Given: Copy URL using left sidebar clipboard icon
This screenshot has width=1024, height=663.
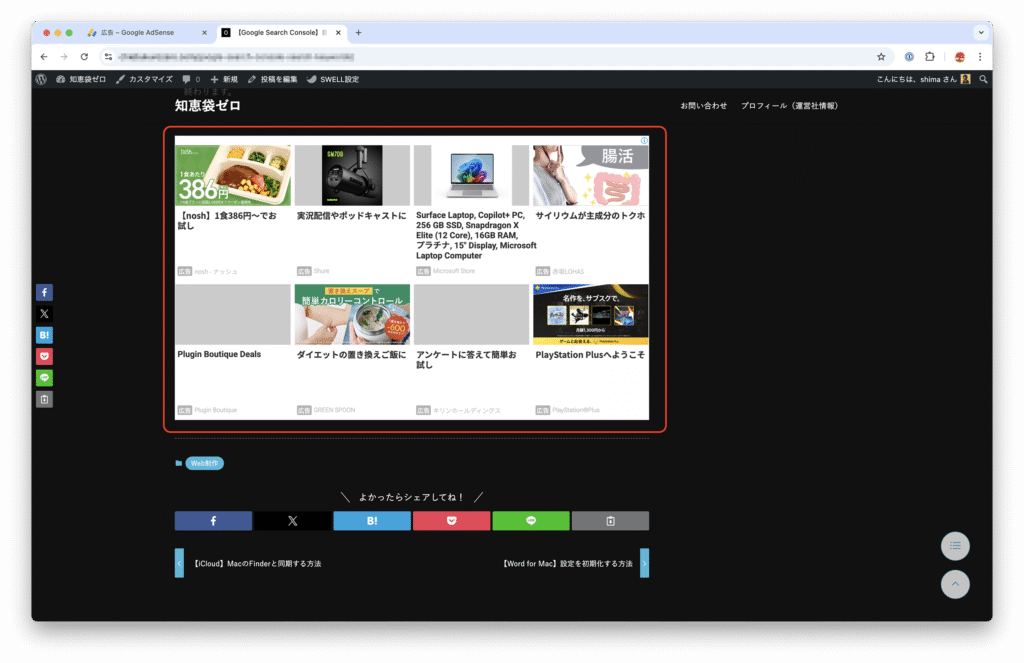Looking at the screenshot, I should click(x=44, y=399).
